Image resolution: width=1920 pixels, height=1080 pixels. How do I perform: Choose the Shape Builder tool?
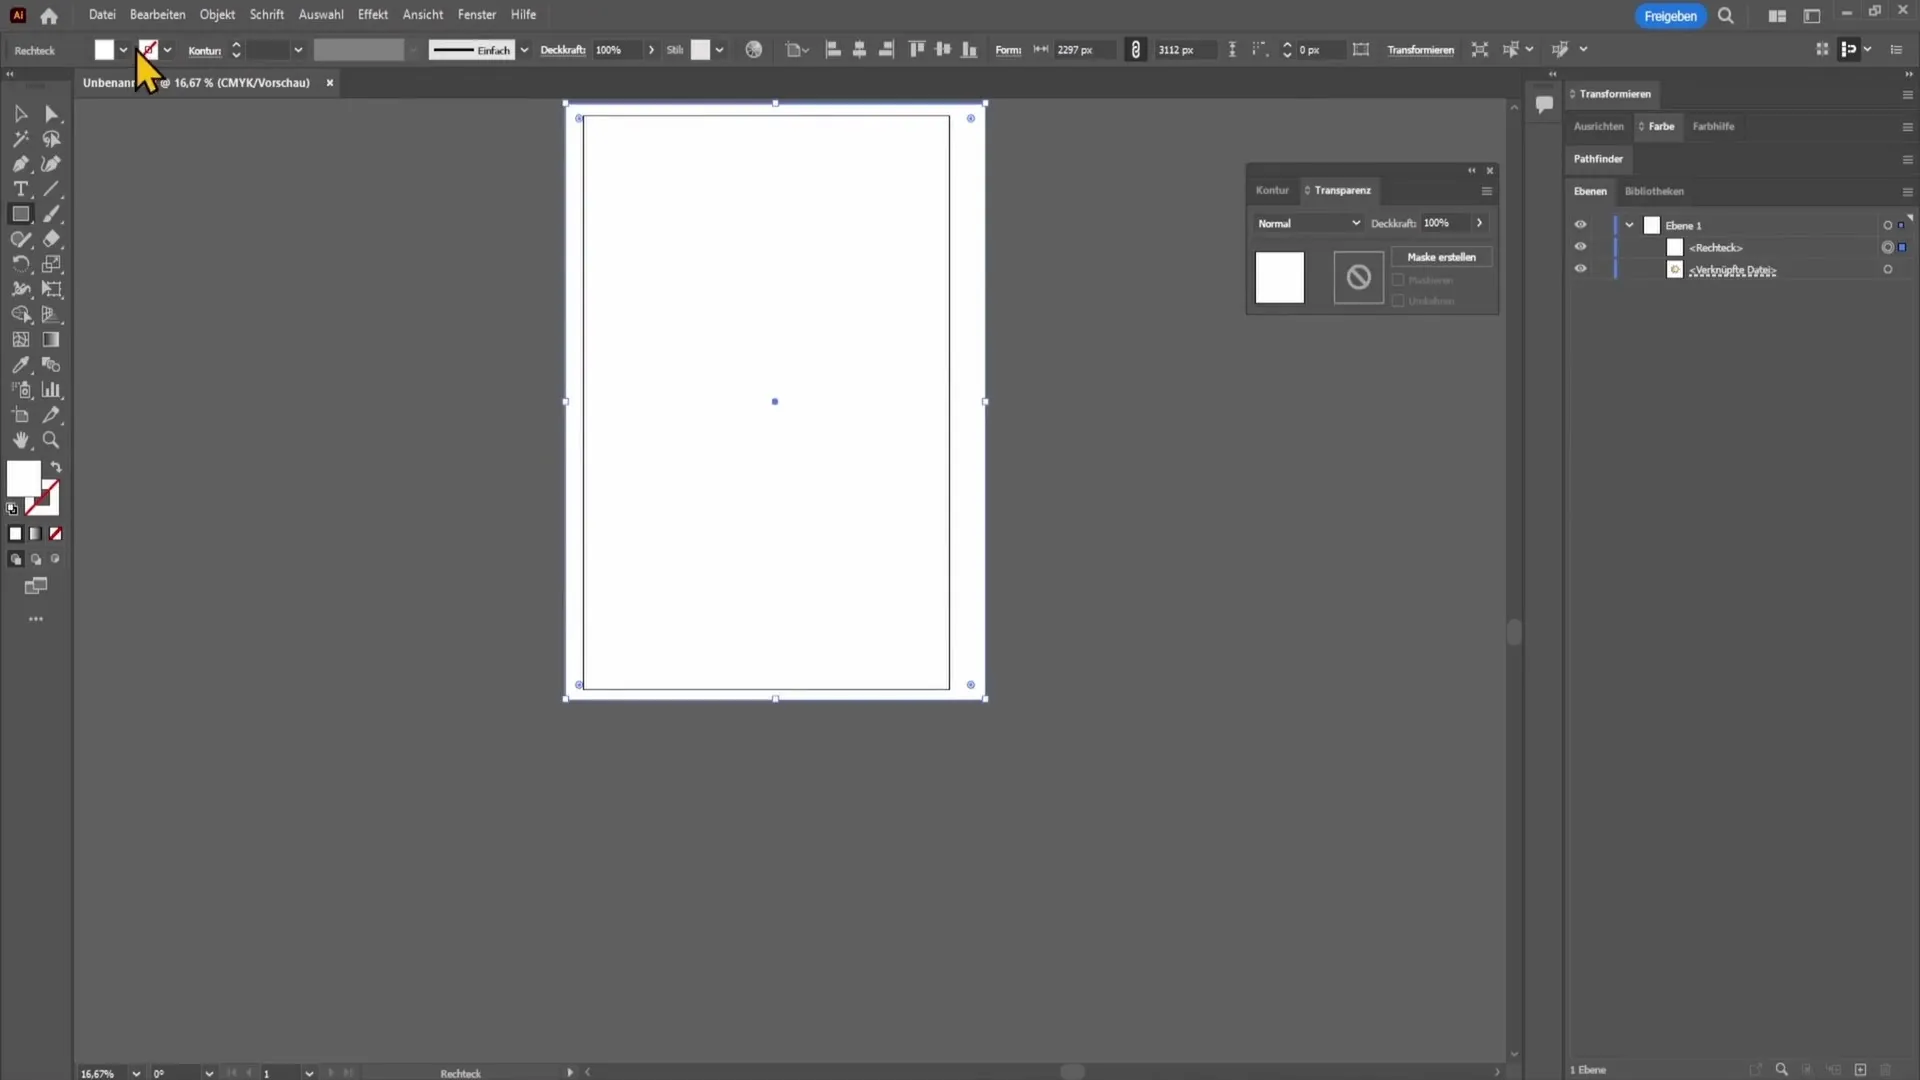pyautogui.click(x=20, y=314)
